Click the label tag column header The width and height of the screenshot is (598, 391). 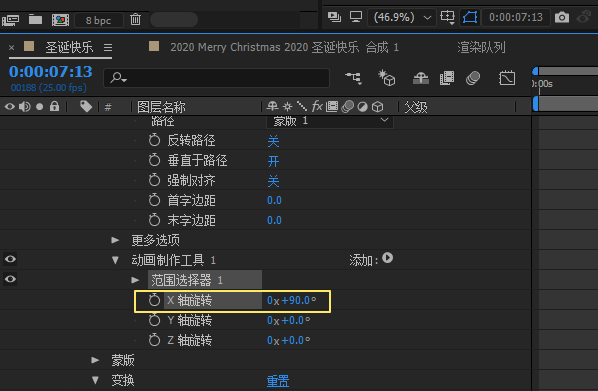click(x=86, y=106)
